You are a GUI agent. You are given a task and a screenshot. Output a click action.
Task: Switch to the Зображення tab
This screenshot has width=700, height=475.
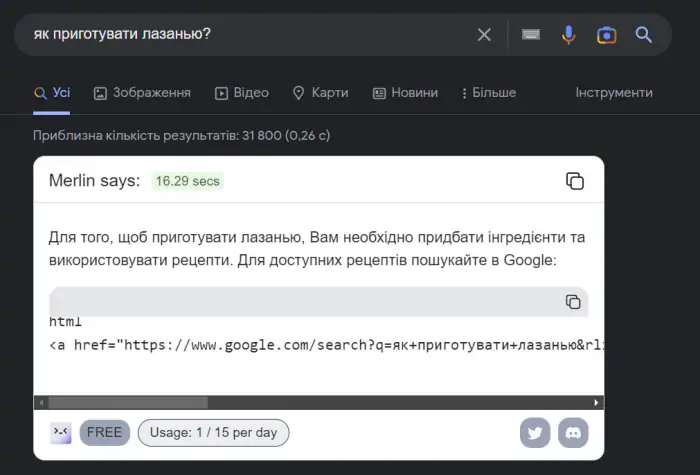click(x=142, y=93)
